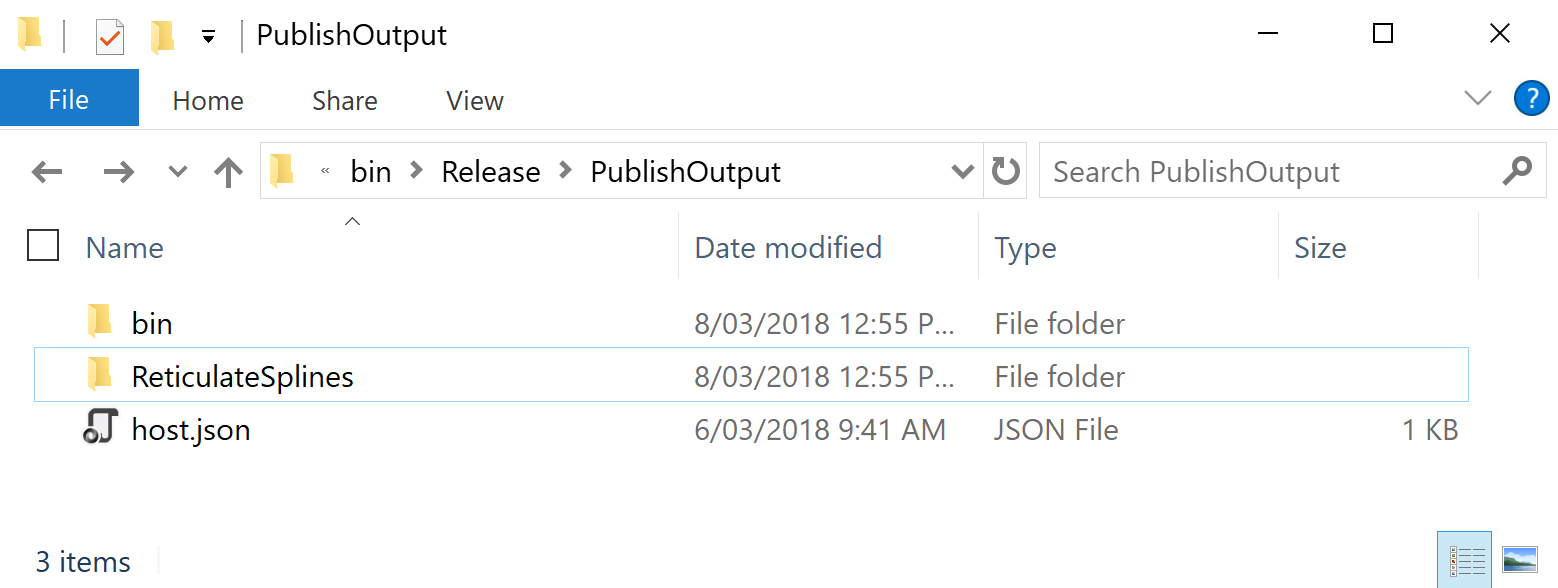Open the File menu

point(68,97)
